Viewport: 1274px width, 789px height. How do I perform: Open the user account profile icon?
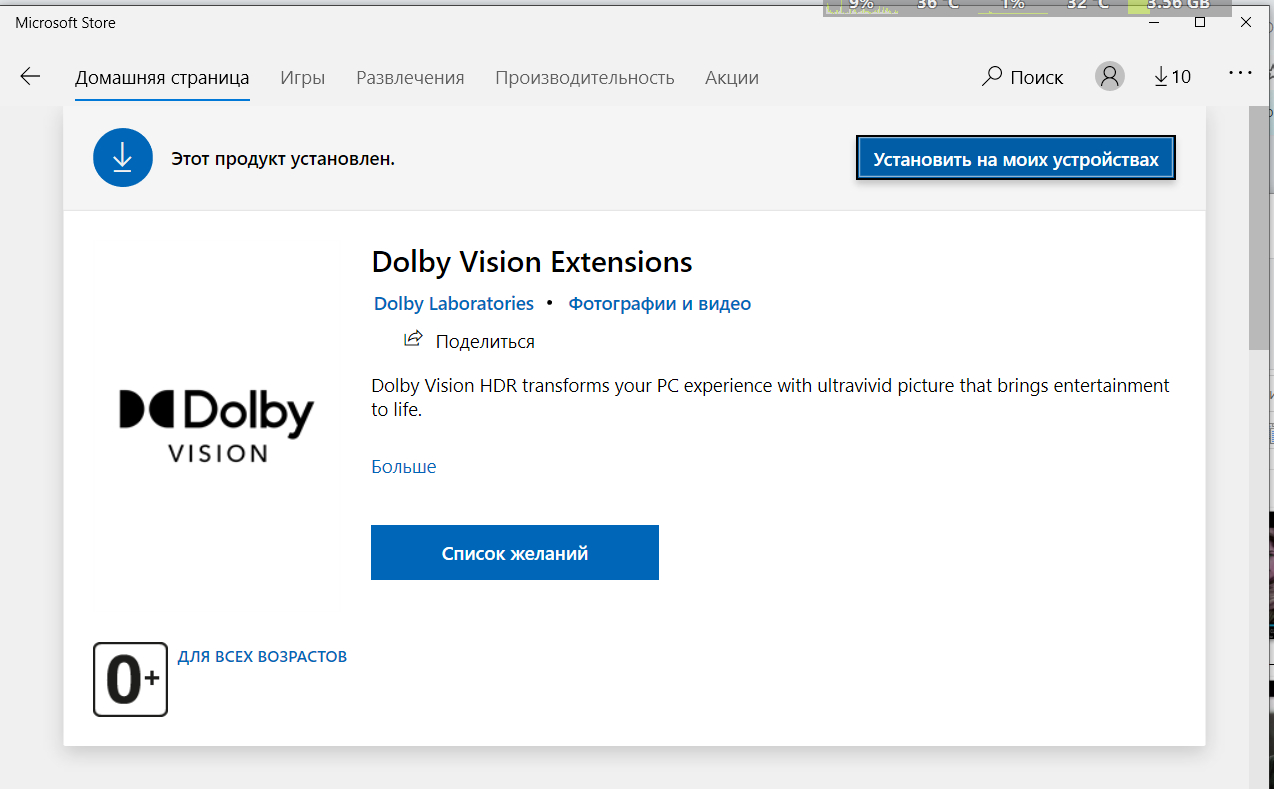[x=1109, y=77]
